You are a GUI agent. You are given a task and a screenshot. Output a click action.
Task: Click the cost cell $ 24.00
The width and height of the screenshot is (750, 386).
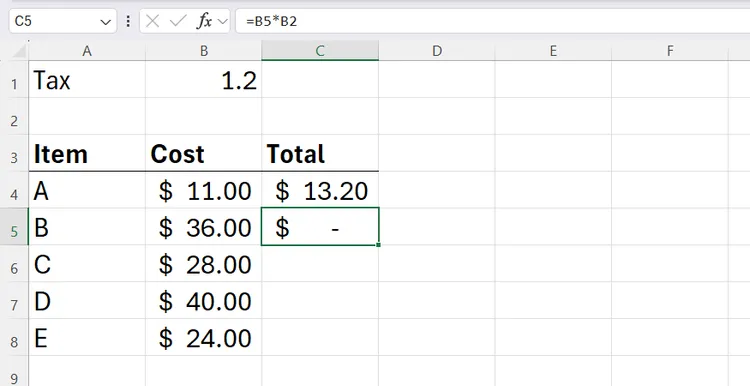coord(204,337)
